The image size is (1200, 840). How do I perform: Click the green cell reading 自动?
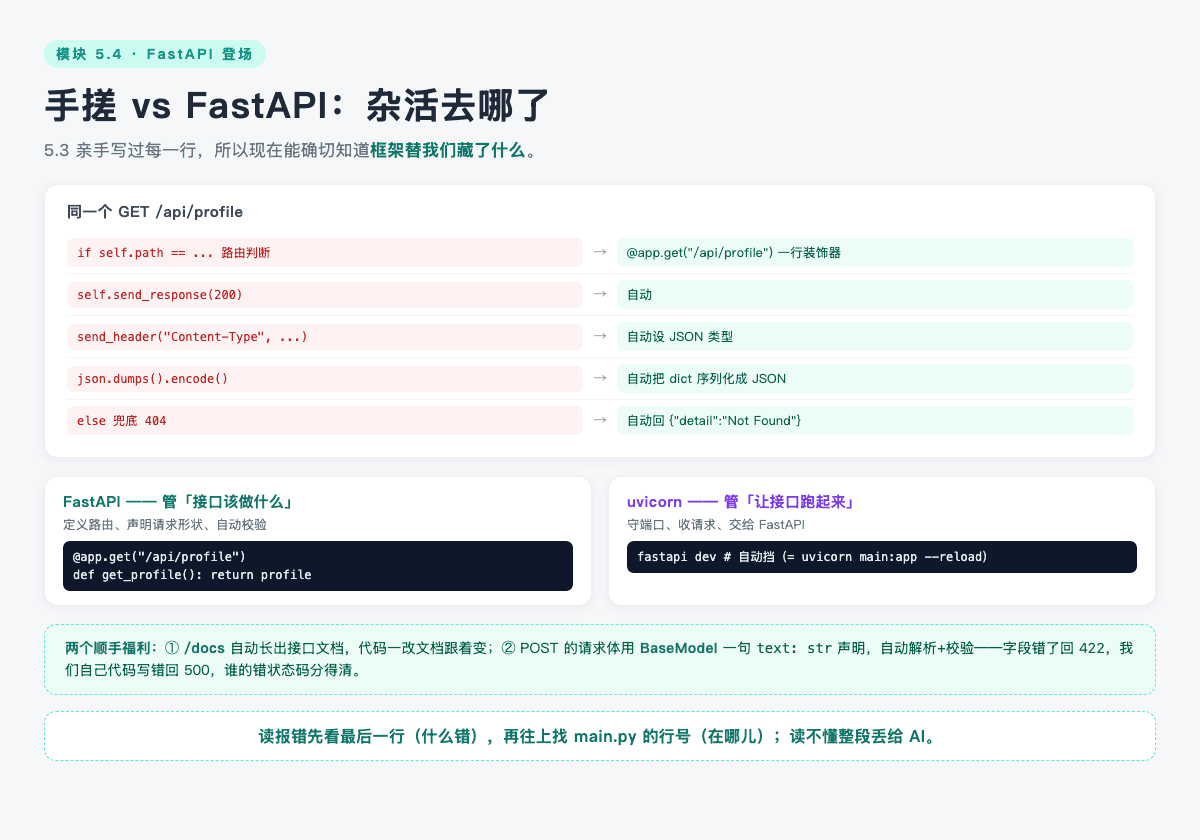(x=875, y=295)
